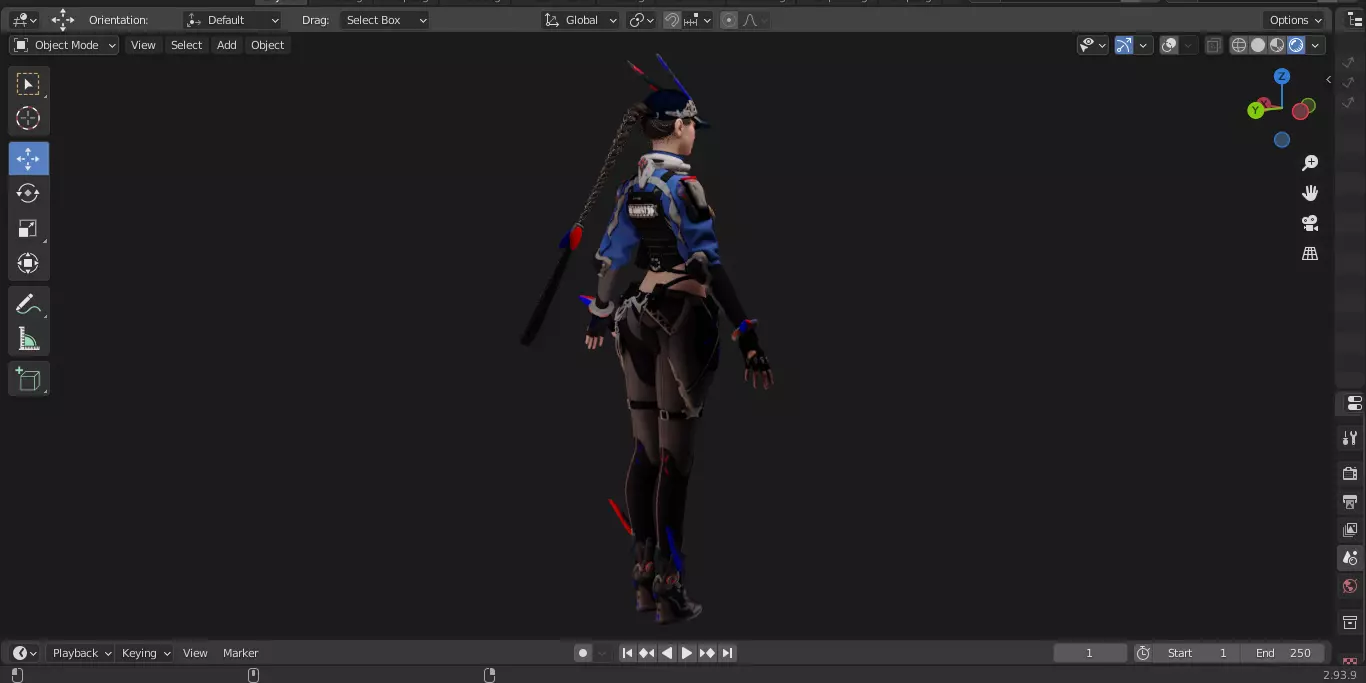Jump to the first frame

click(627, 653)
